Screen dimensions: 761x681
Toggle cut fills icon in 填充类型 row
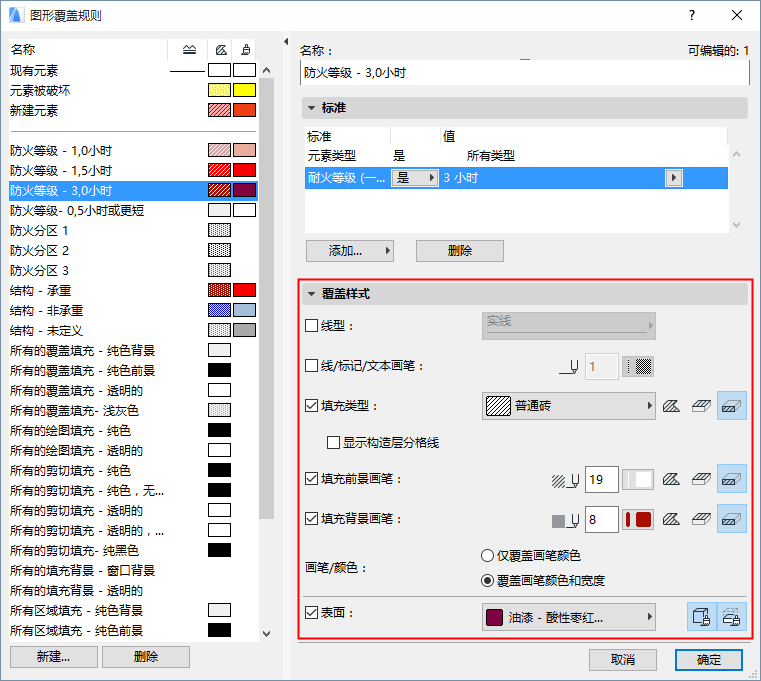731,406
